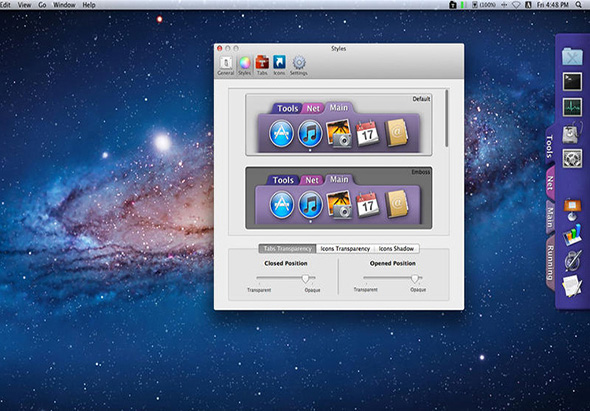This screenshot has height=411, width=590.
Task: Open the Numbers chart icon in dock
Action: [572, 235]
